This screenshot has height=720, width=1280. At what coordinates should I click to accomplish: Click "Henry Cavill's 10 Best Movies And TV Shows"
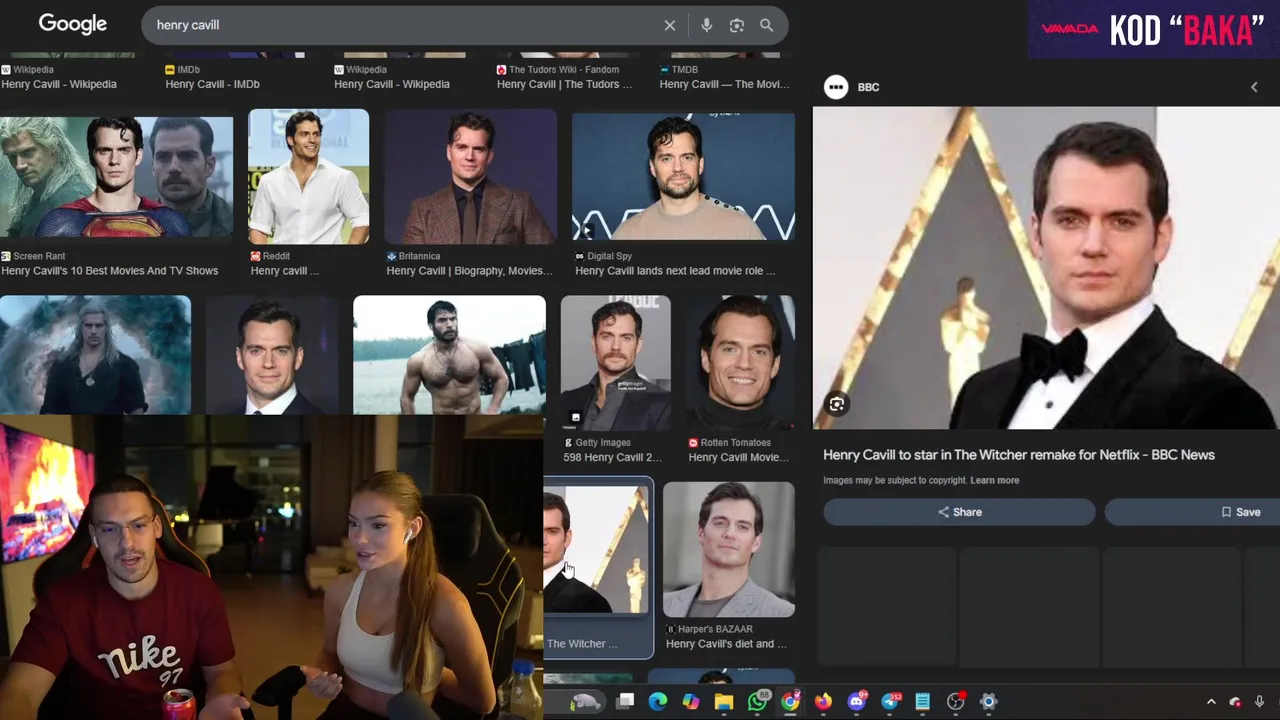click(109, 271)
